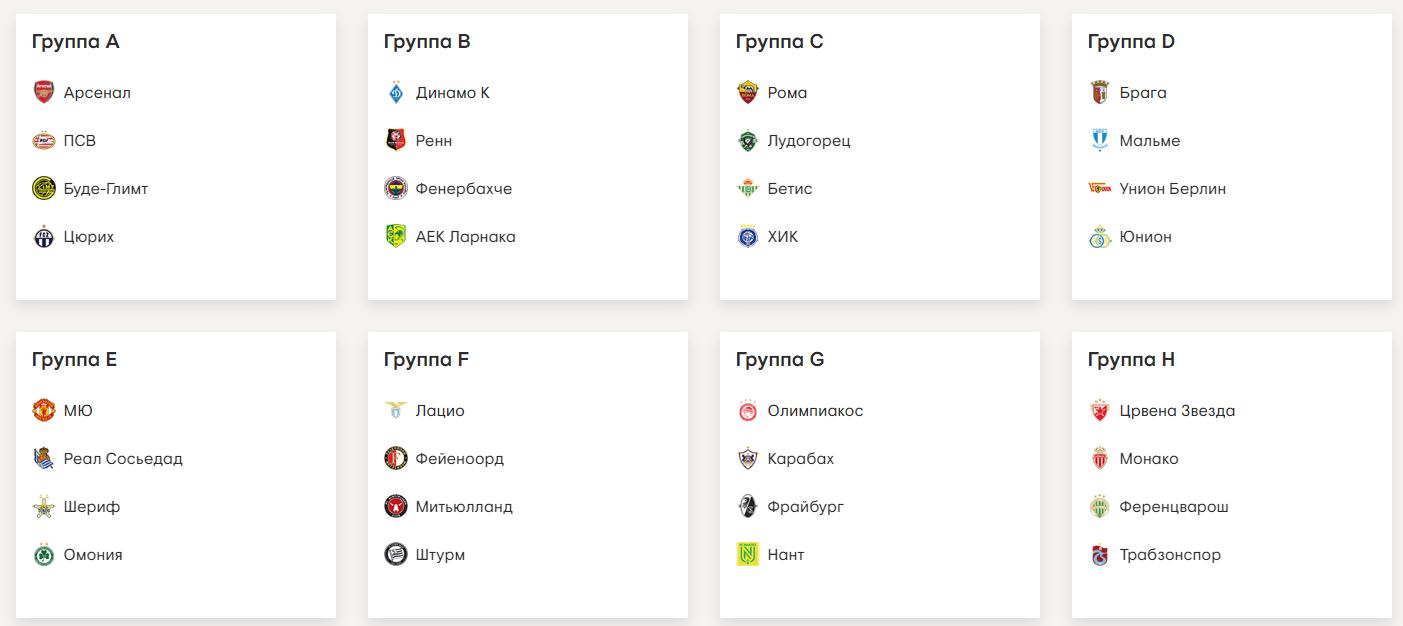The height and width of the screenshot is (626, 1403).
Task: Click the Группа A heading
Action: tap(76, 42)
